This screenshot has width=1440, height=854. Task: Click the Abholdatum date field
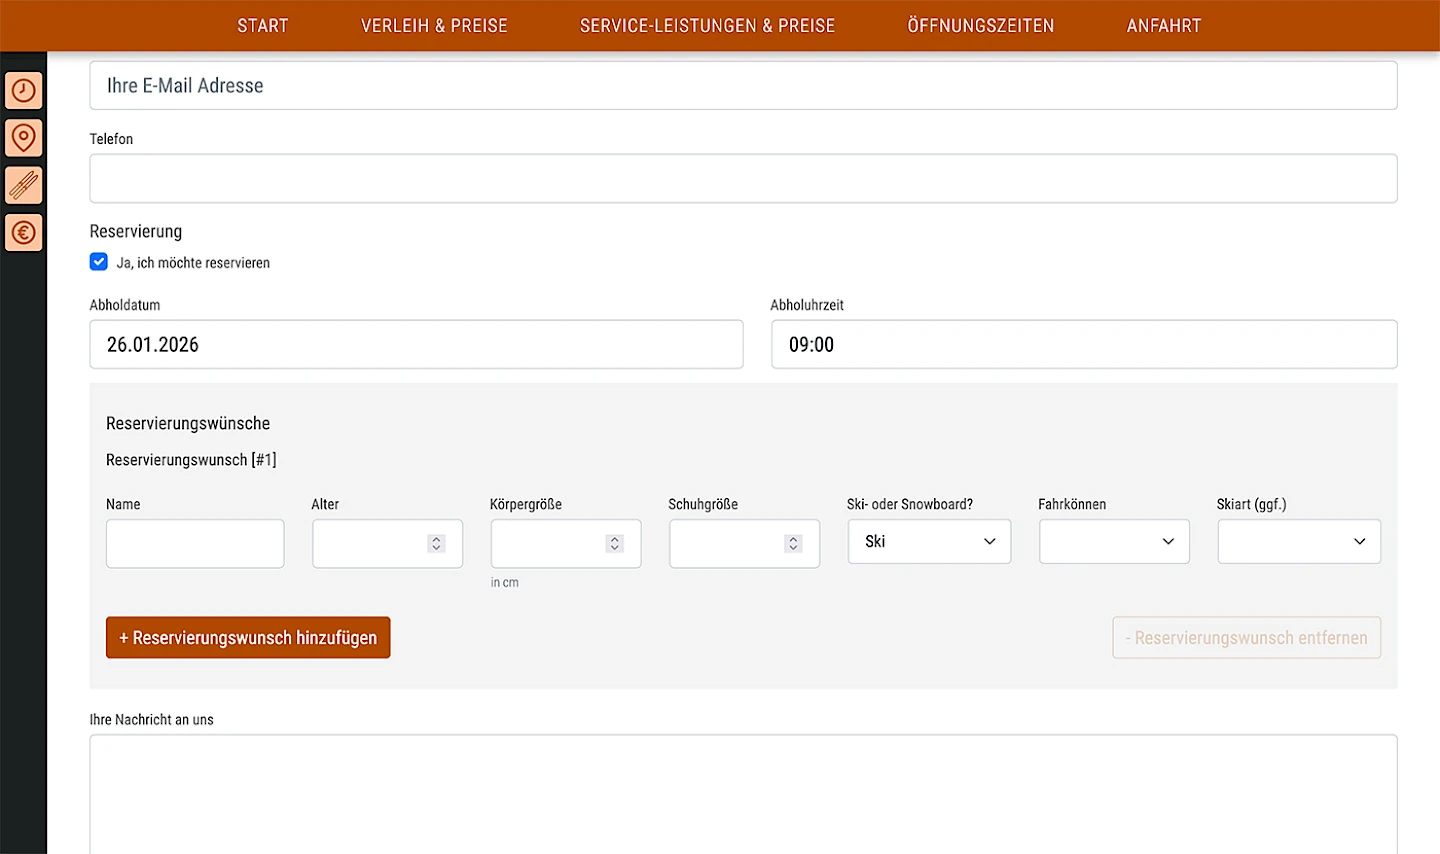(x=416, y=344)
